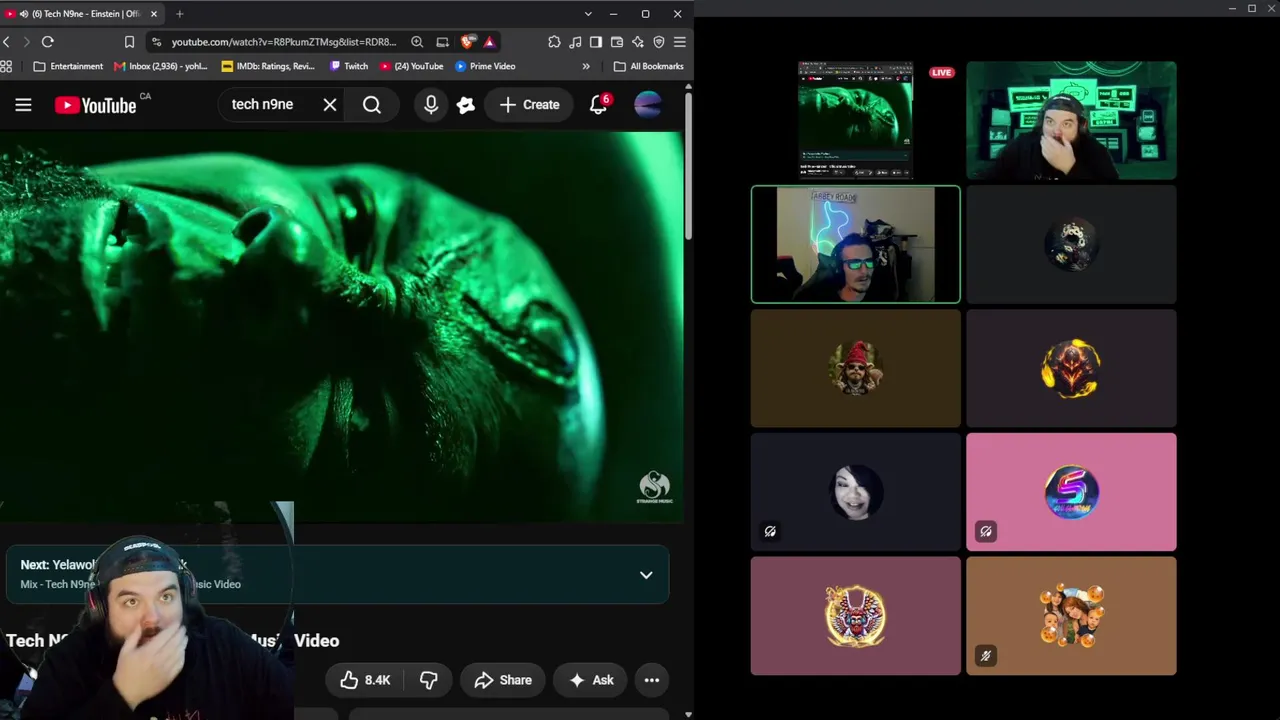The image size is (1280, 720).
Task: Open the tab search dropdown arrow
Action: [x=587, y=14]
